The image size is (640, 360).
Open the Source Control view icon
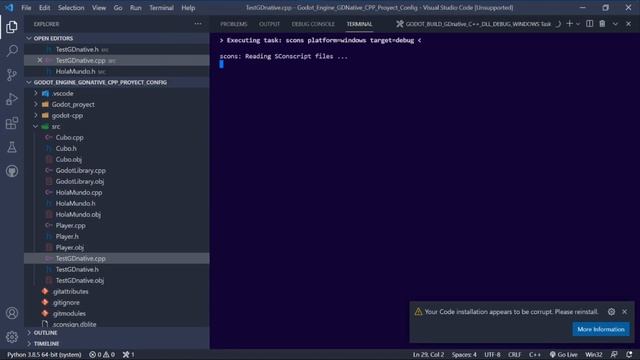12,75
